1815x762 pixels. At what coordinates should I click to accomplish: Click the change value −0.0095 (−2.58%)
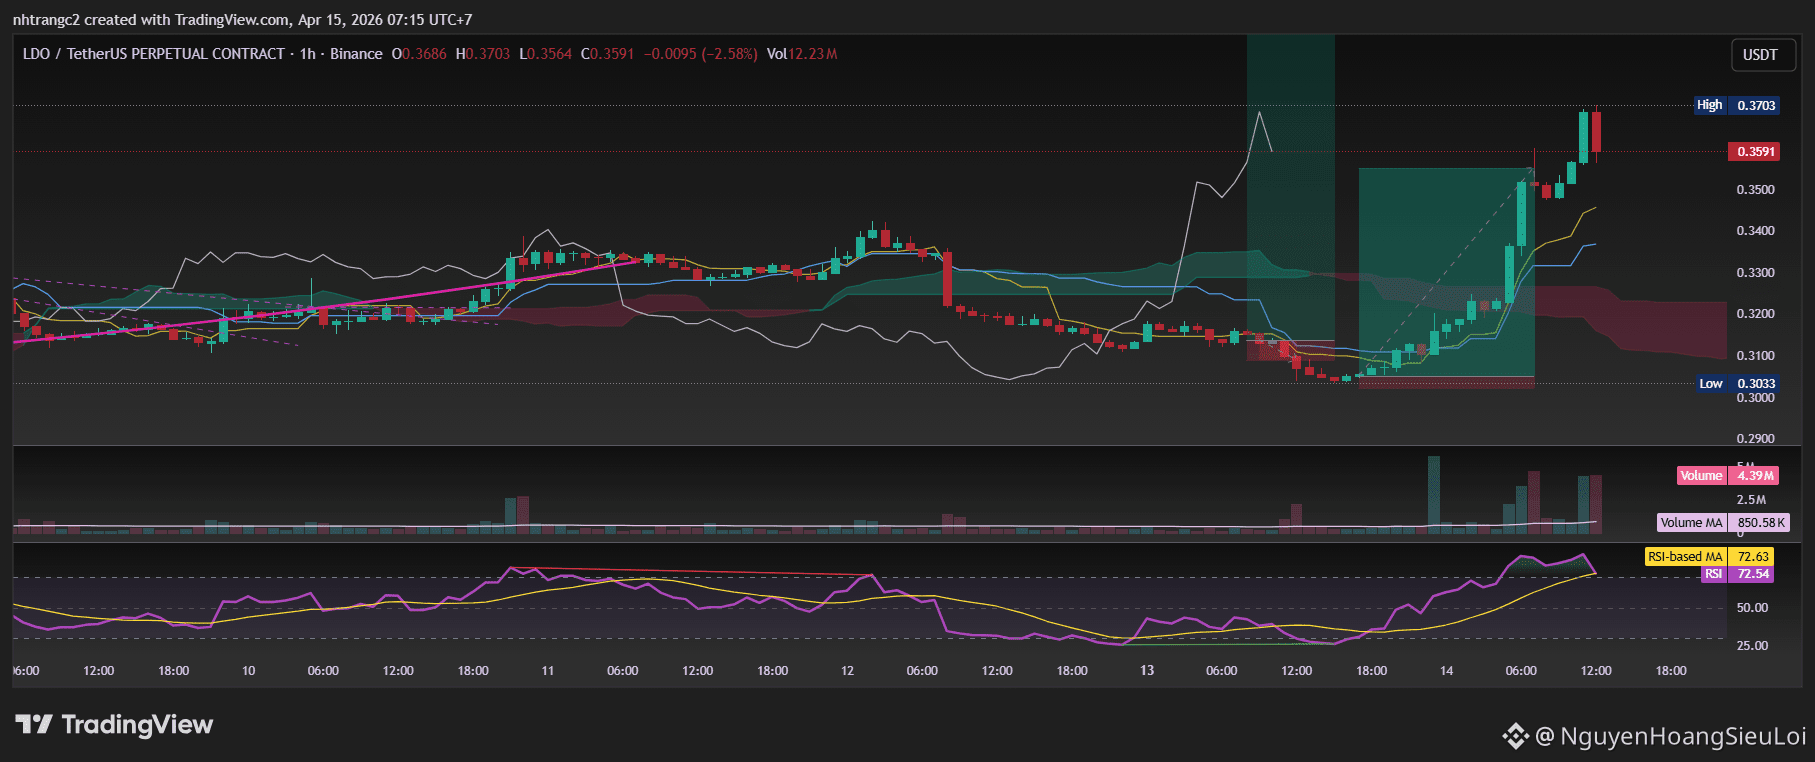pos(700,54)
